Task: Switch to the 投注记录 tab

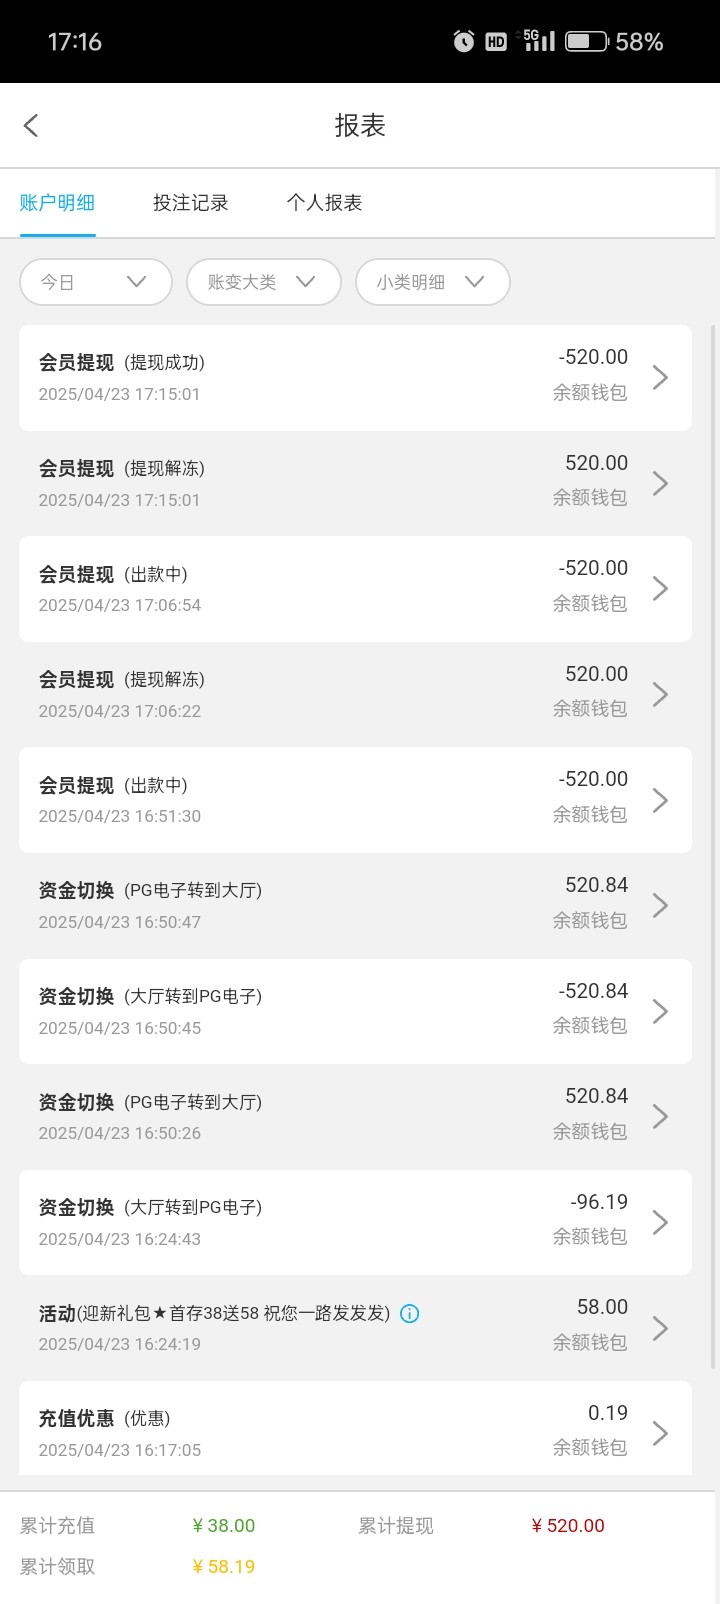Action: coord(190,203)
